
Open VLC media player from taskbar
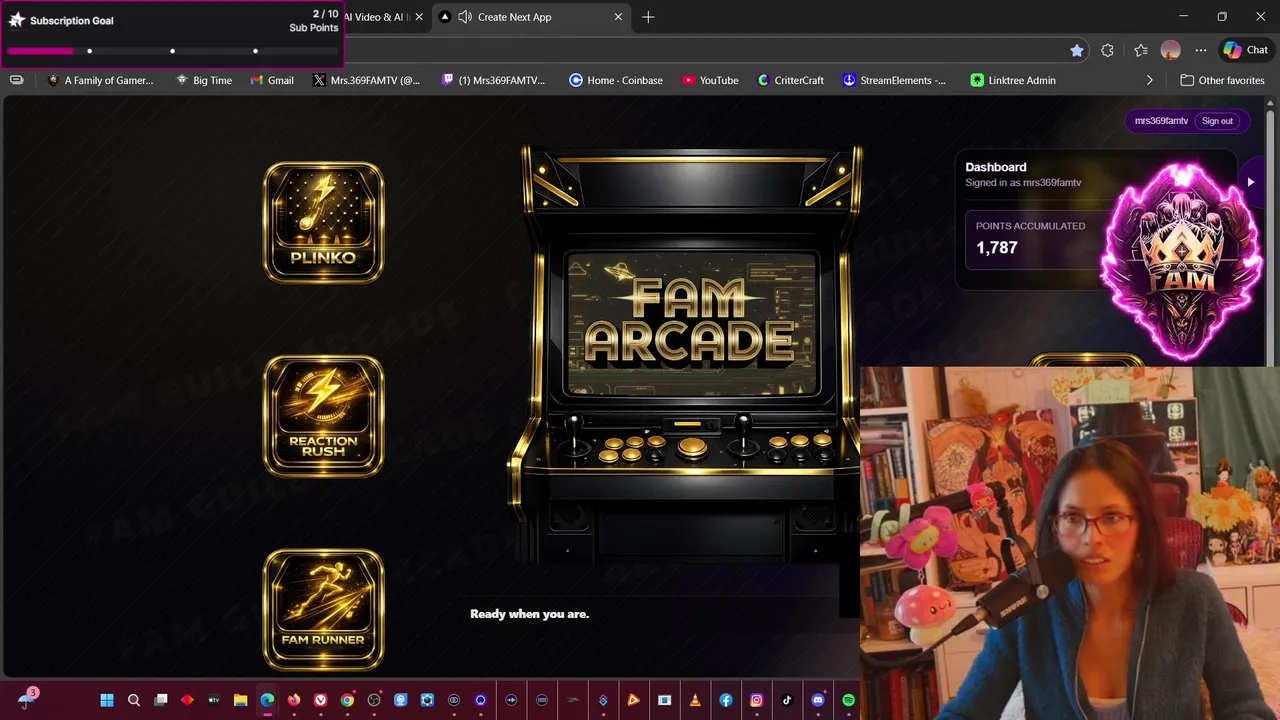[x=695, y=700]
